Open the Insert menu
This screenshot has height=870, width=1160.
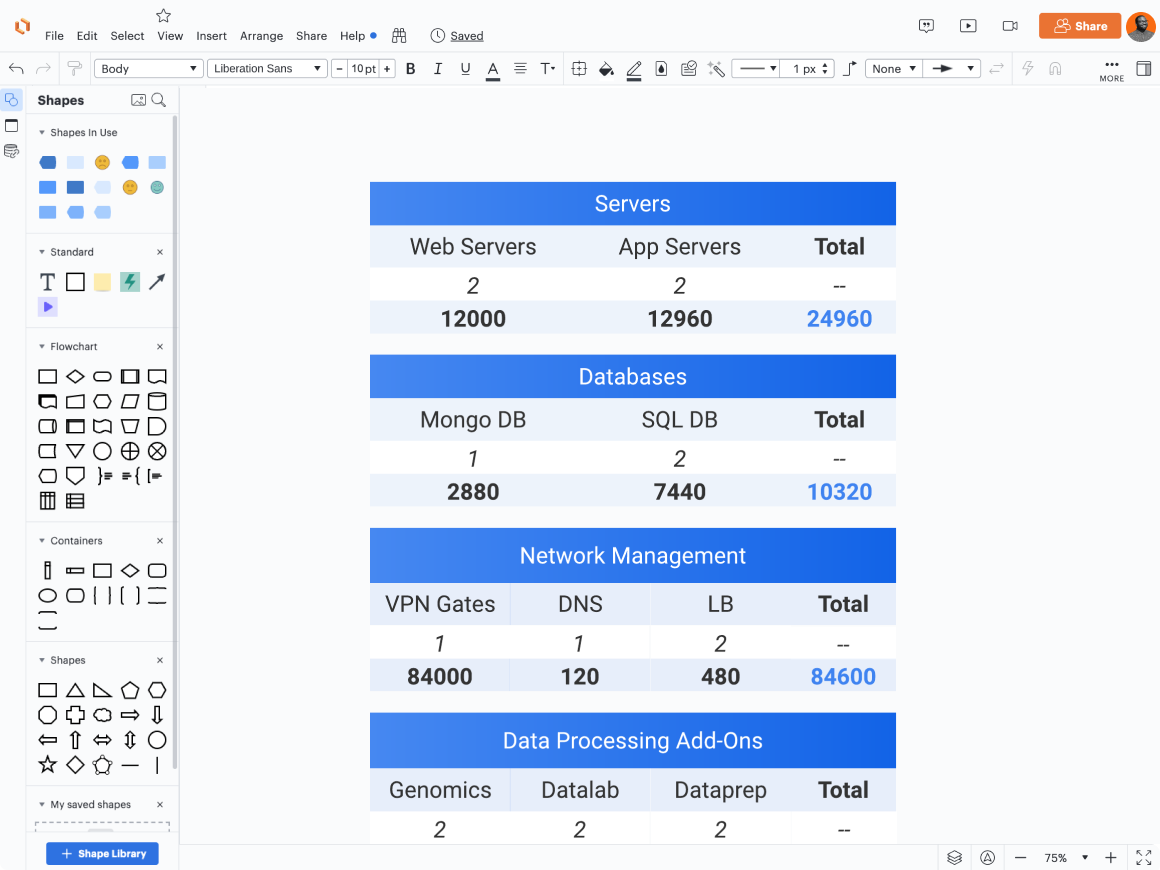[x=211, y=35]
